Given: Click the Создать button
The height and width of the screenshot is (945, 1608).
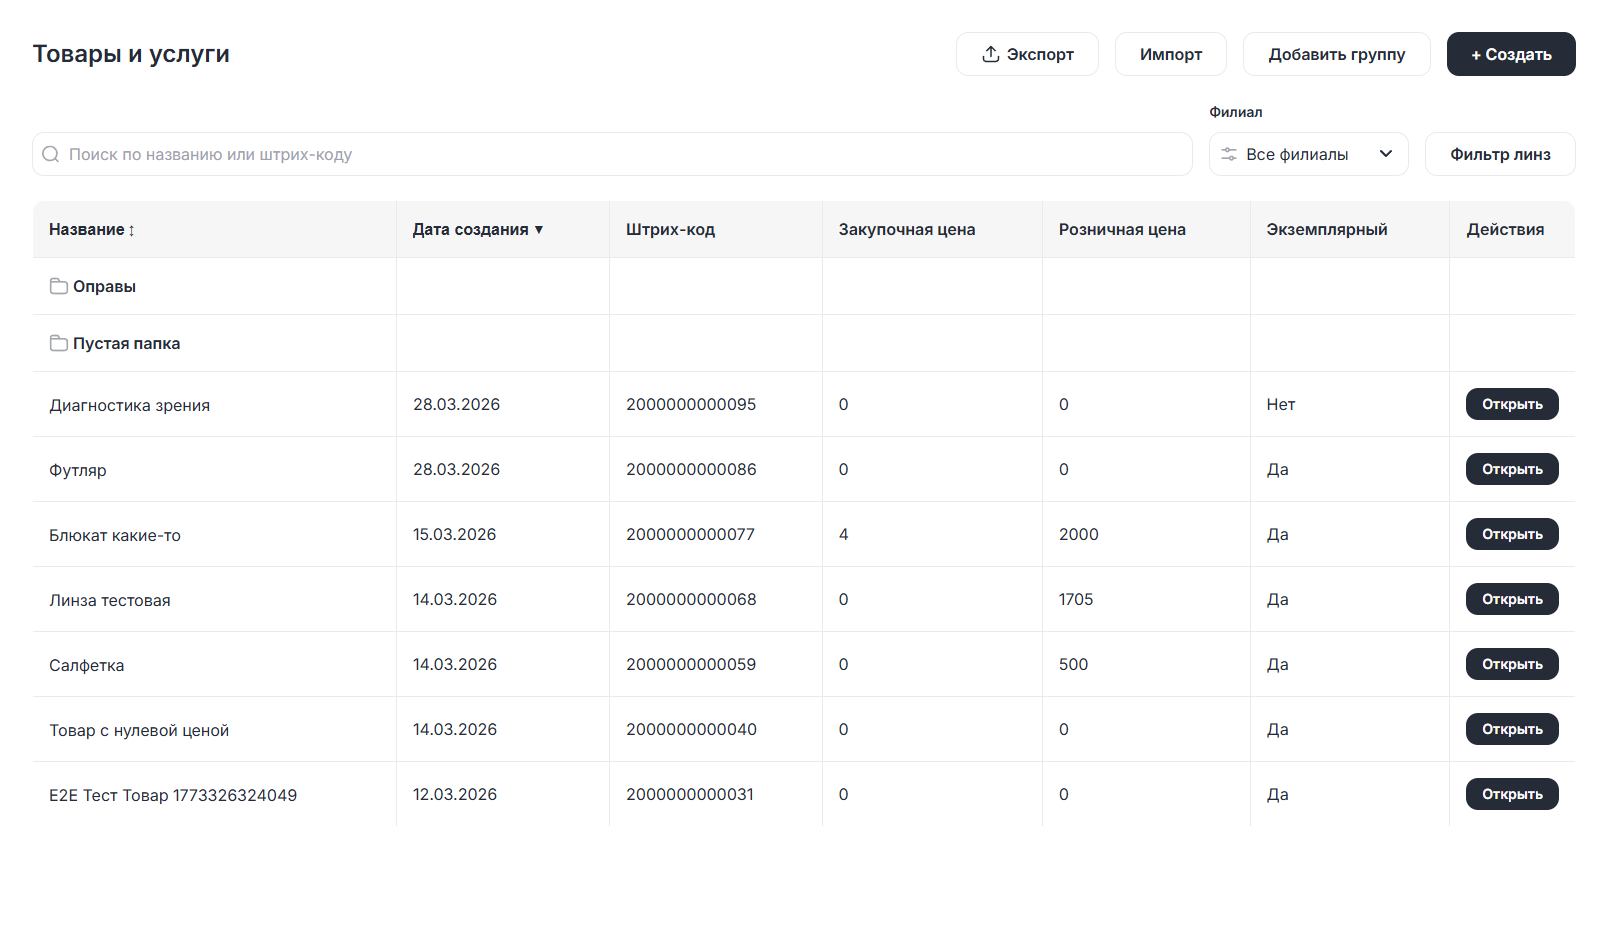Looking at the screenshot, I should point(1511,54).
